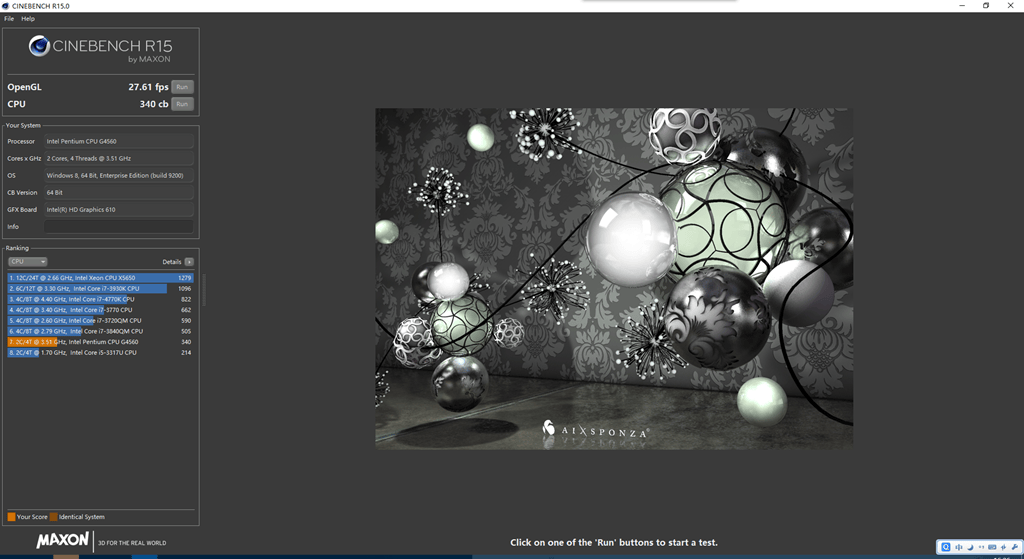
Task: Click the Identical System legend swatch
Action: click(x=54, y=517)
